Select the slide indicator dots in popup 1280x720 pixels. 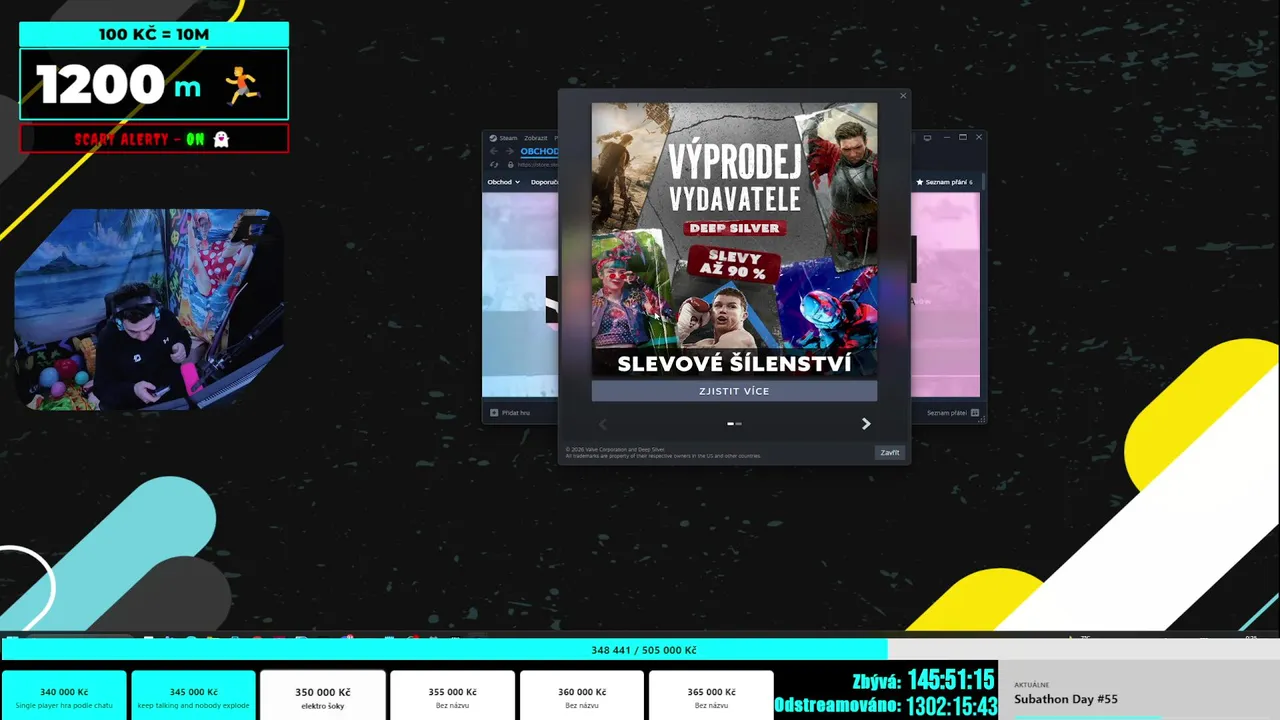point(734,424)
